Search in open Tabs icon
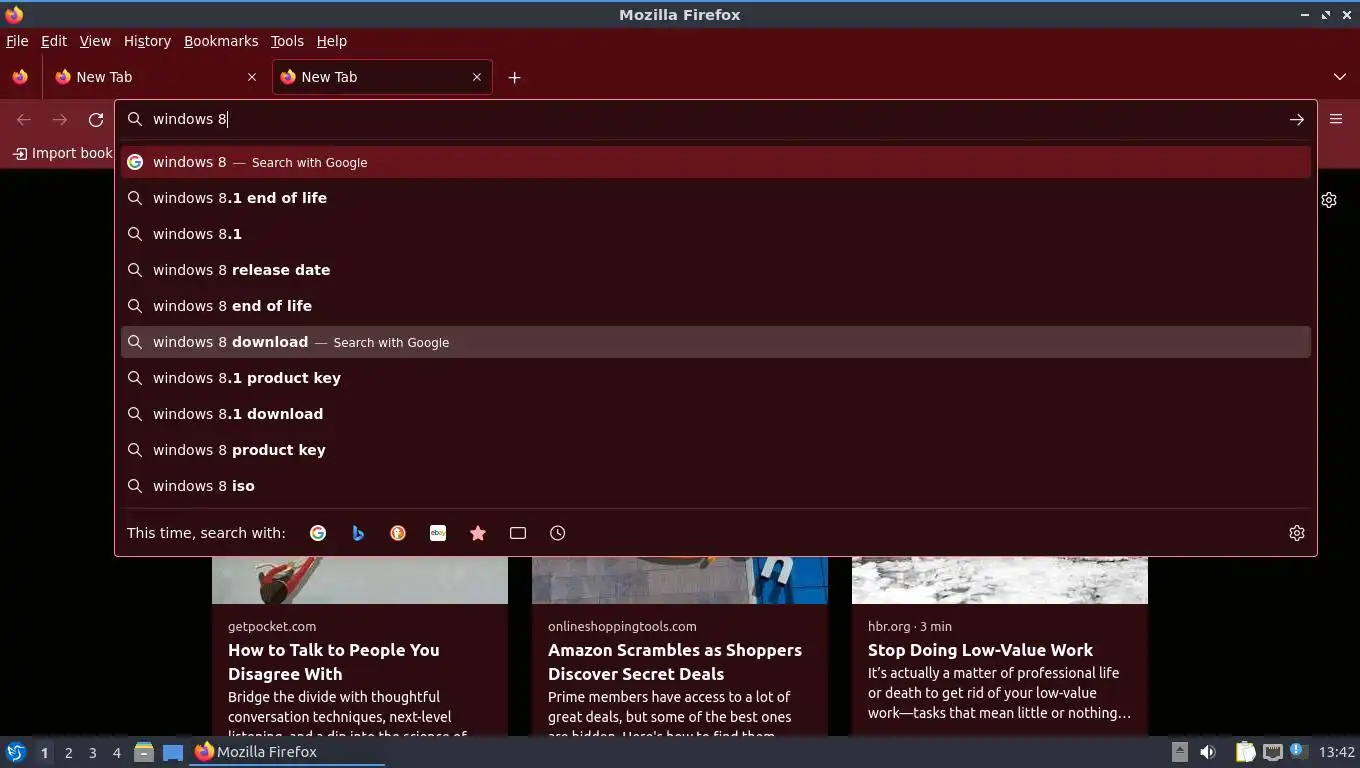 pyautogui.click(x=518, y=533)
